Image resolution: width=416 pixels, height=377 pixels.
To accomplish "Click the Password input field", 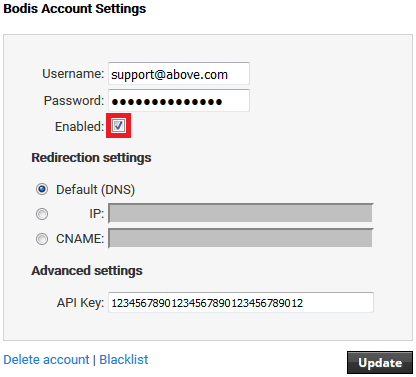I will [179, 100].
